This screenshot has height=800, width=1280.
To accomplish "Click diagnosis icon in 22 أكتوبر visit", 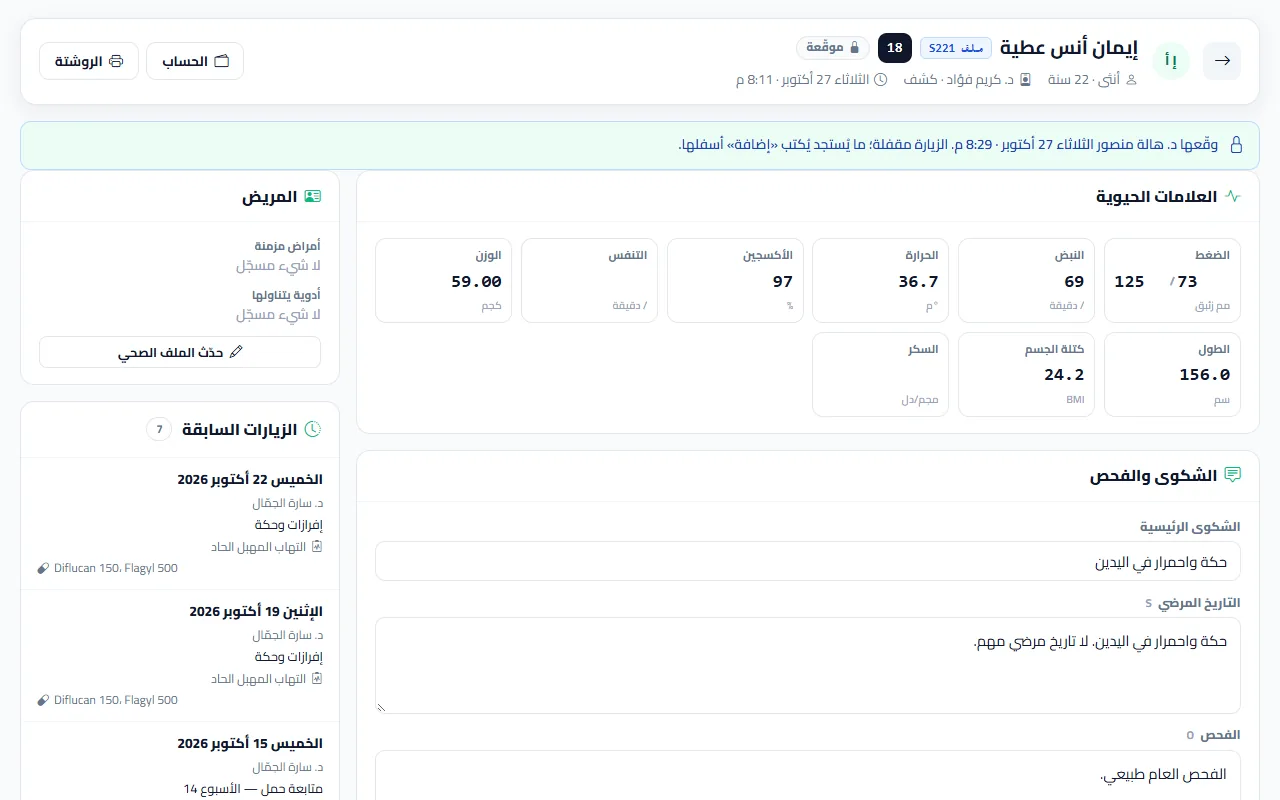I will (x=317, y=547).
